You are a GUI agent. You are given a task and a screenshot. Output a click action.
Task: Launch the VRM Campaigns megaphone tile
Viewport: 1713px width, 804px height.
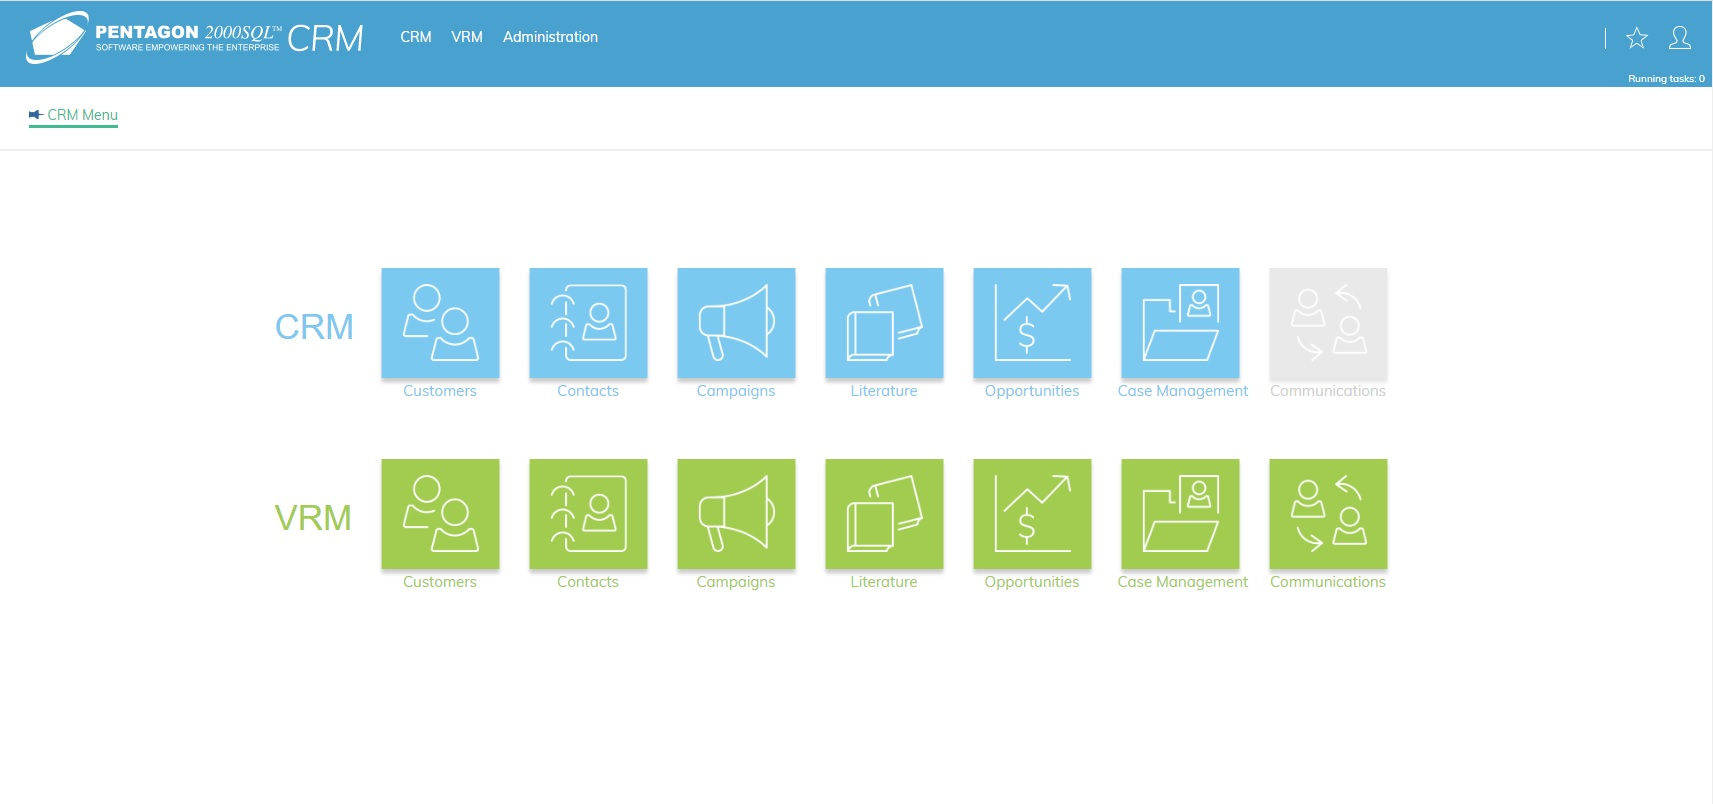coord(736,514)
